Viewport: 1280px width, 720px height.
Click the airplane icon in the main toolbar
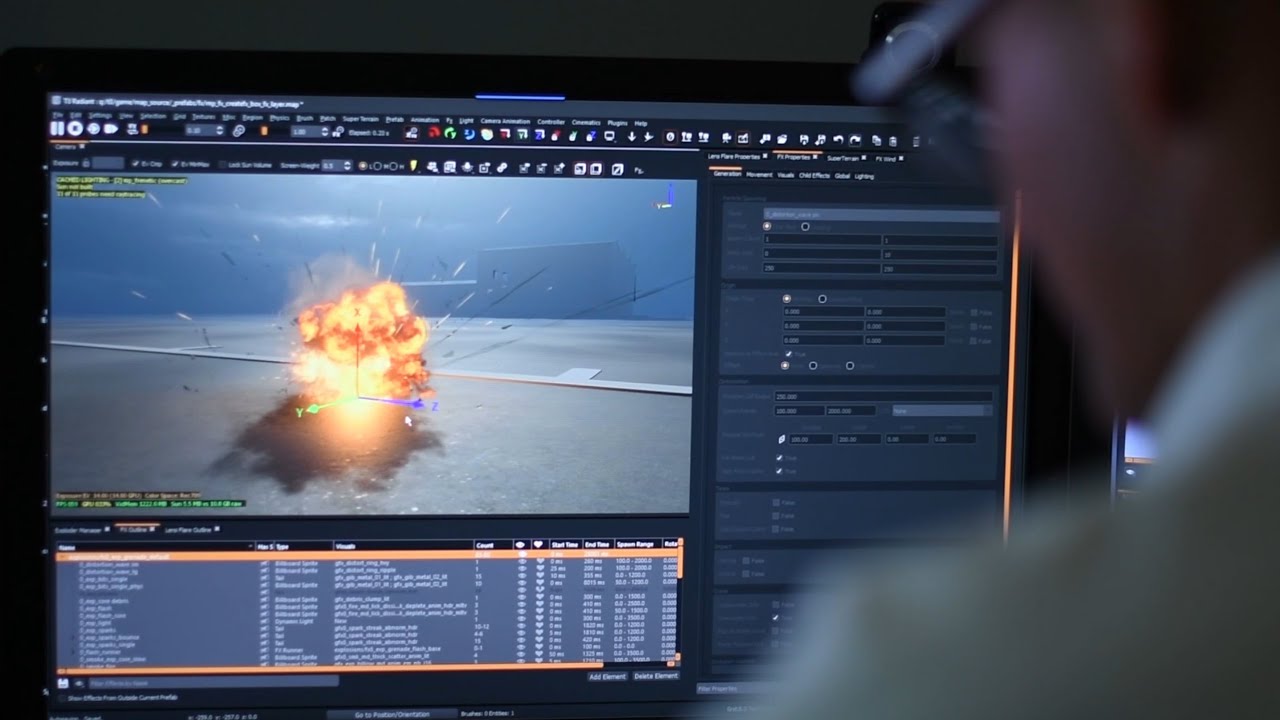click(x=648, y=137)
